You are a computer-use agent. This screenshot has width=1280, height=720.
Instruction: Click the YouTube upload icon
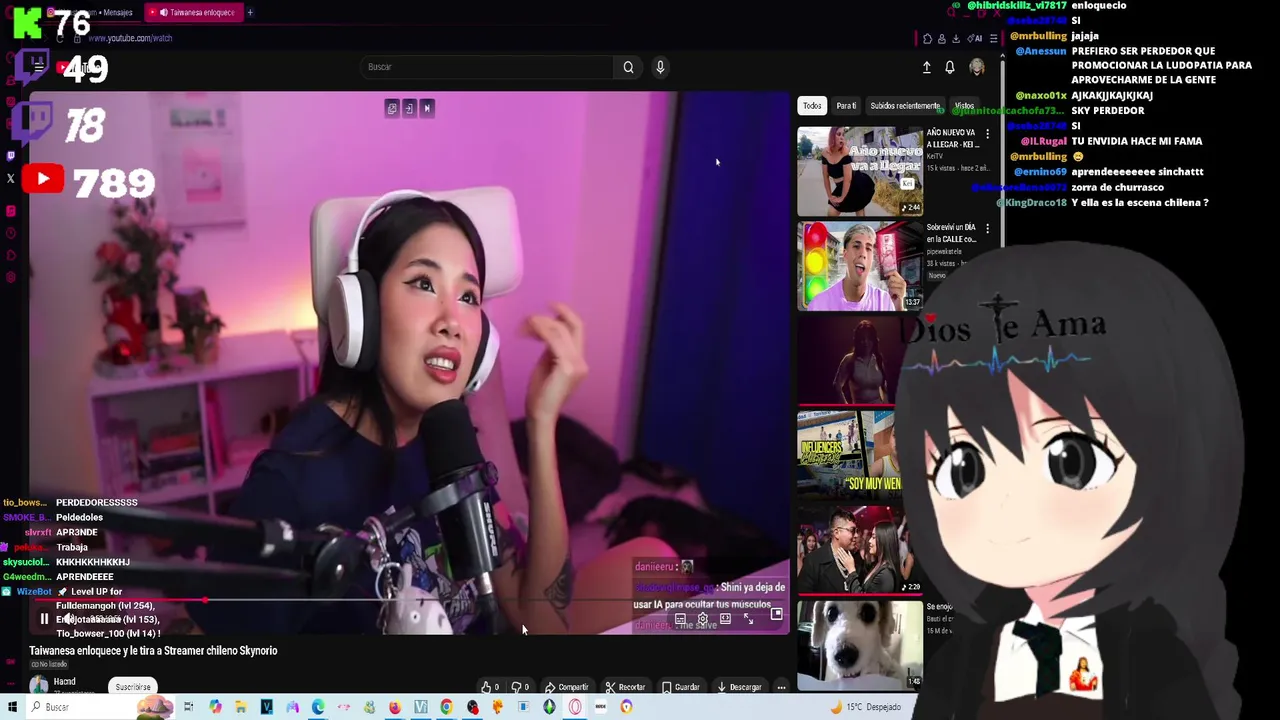[x=926, y=67]
